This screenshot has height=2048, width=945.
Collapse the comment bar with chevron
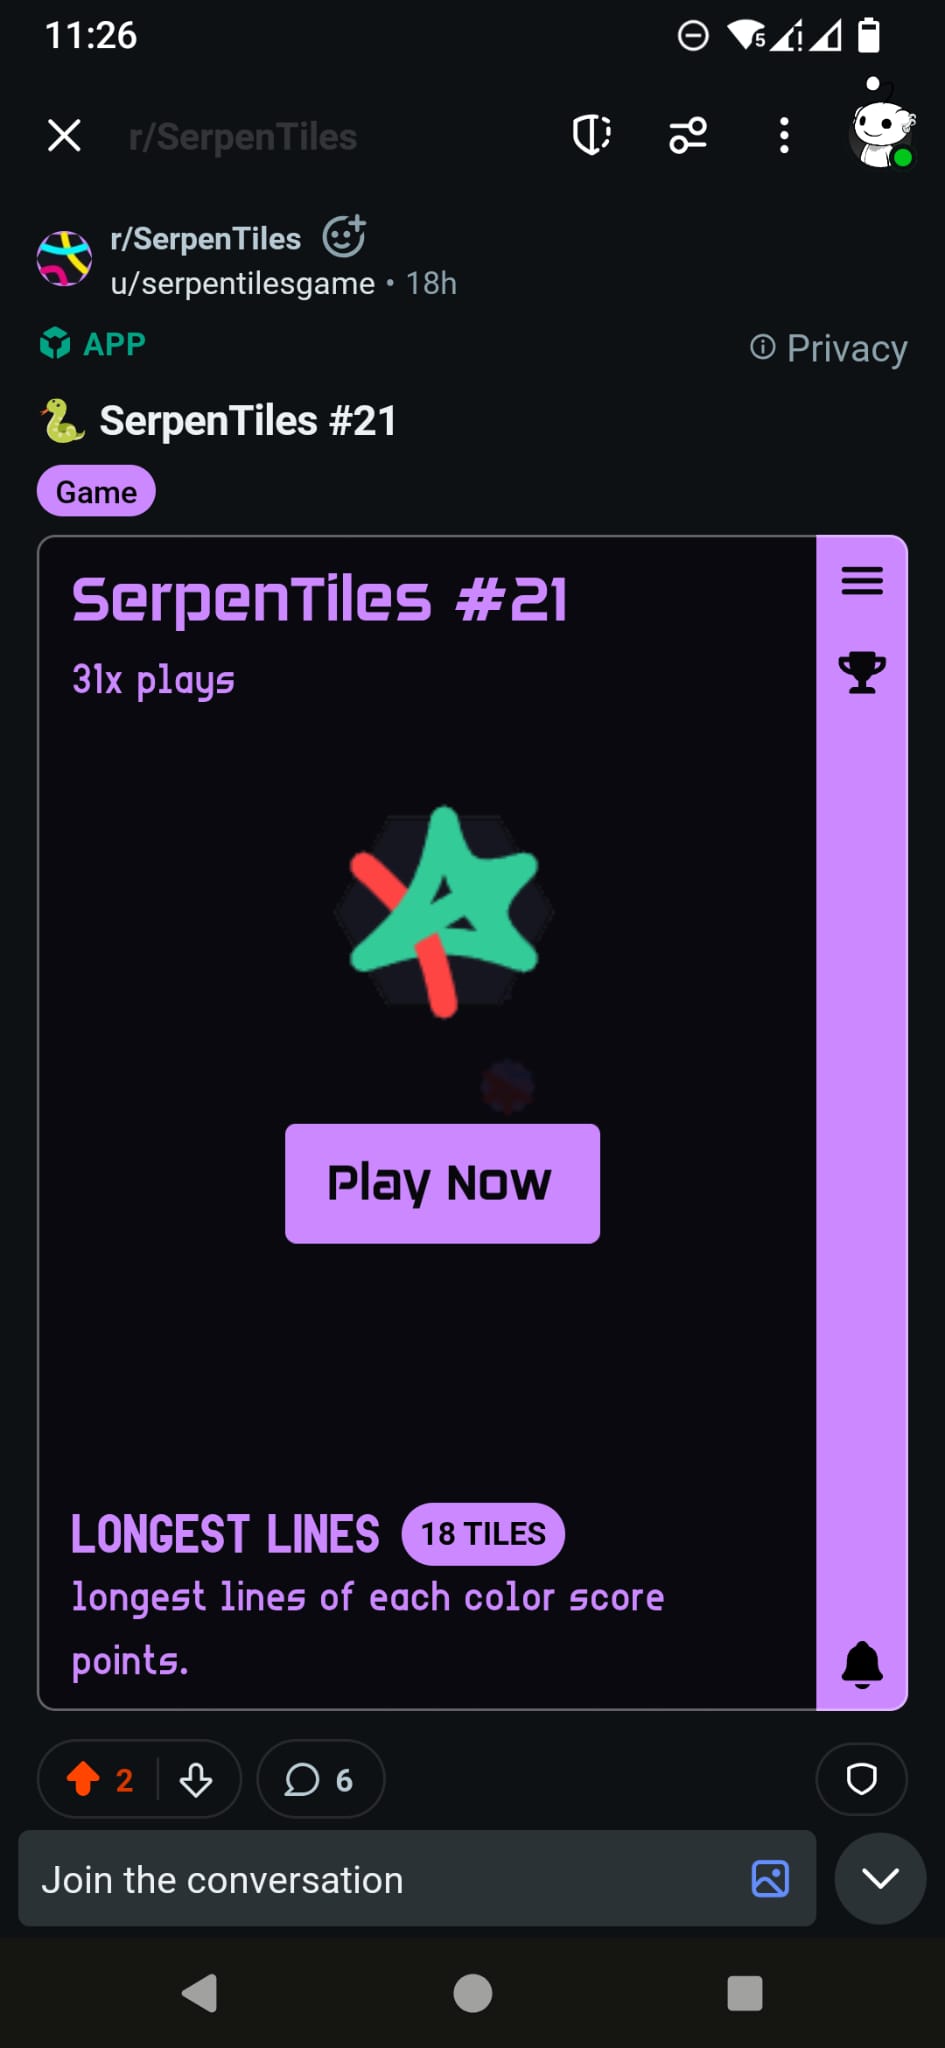880,1879
